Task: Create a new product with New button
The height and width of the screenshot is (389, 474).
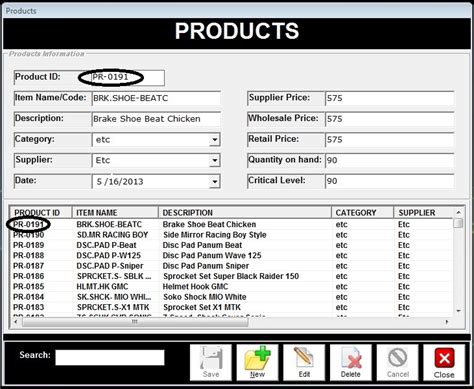Action: pos(257,362)
